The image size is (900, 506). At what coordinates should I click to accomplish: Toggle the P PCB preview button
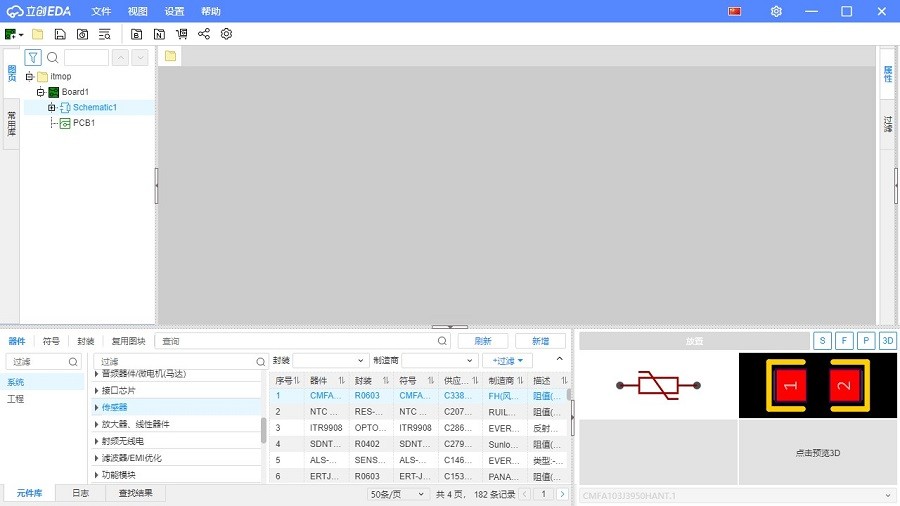pyautogui.click(x=866, y=341)
